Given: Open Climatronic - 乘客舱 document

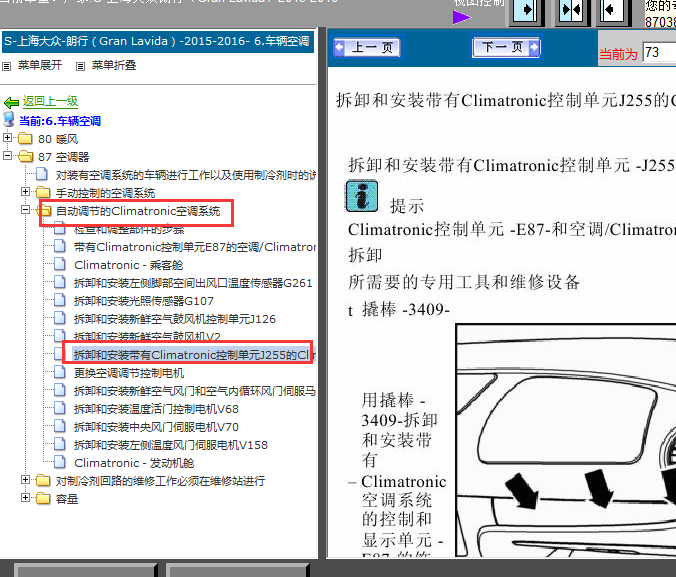Looking at the screenshot, I should (x=128, y=265).
